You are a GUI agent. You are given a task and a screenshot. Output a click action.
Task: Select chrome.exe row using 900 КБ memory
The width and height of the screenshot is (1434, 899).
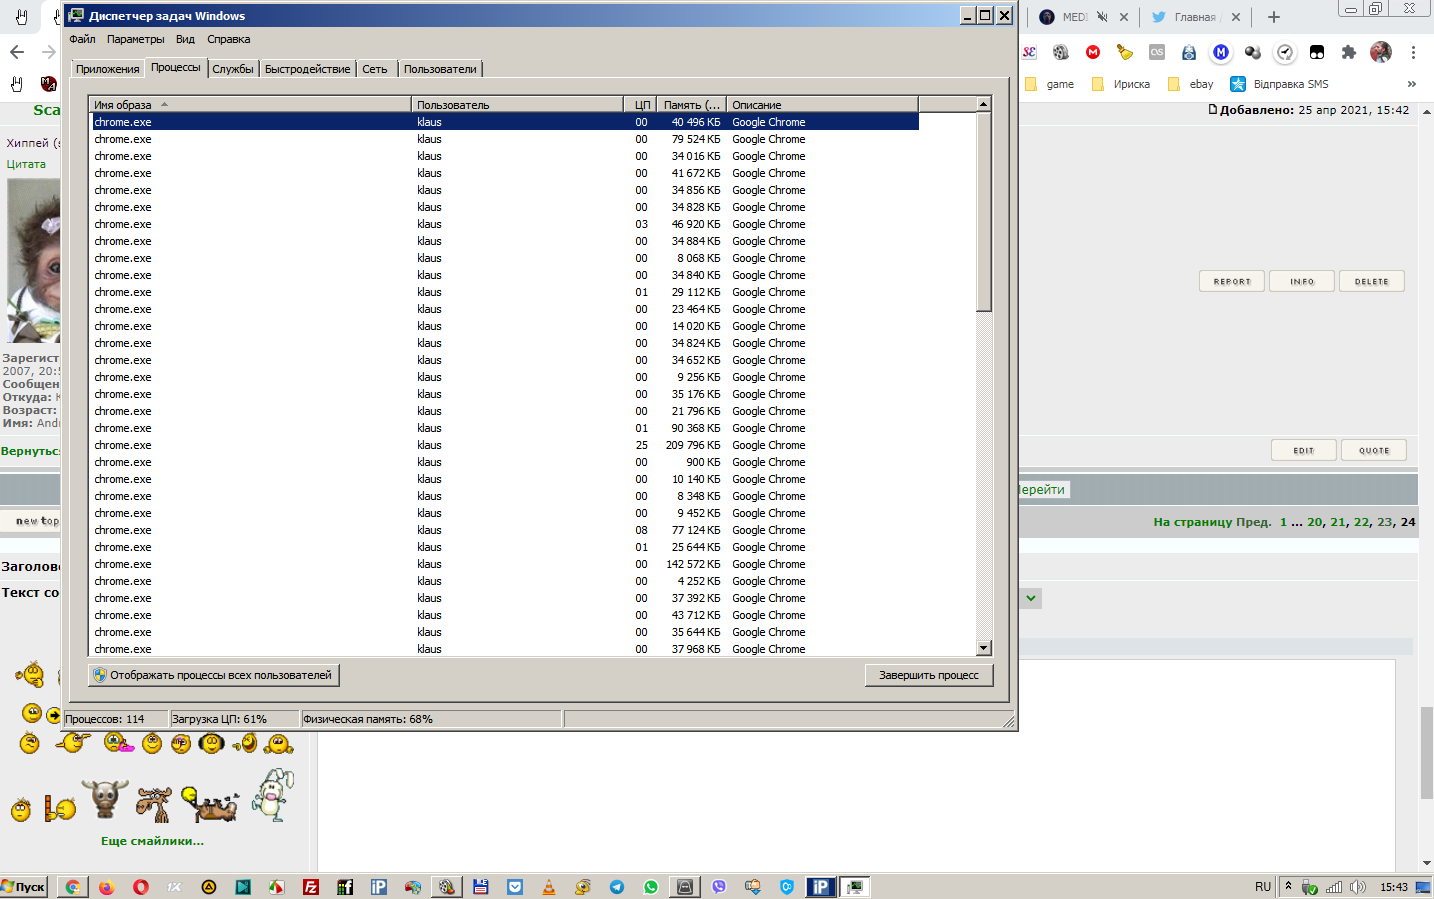(x=505, y=462)
